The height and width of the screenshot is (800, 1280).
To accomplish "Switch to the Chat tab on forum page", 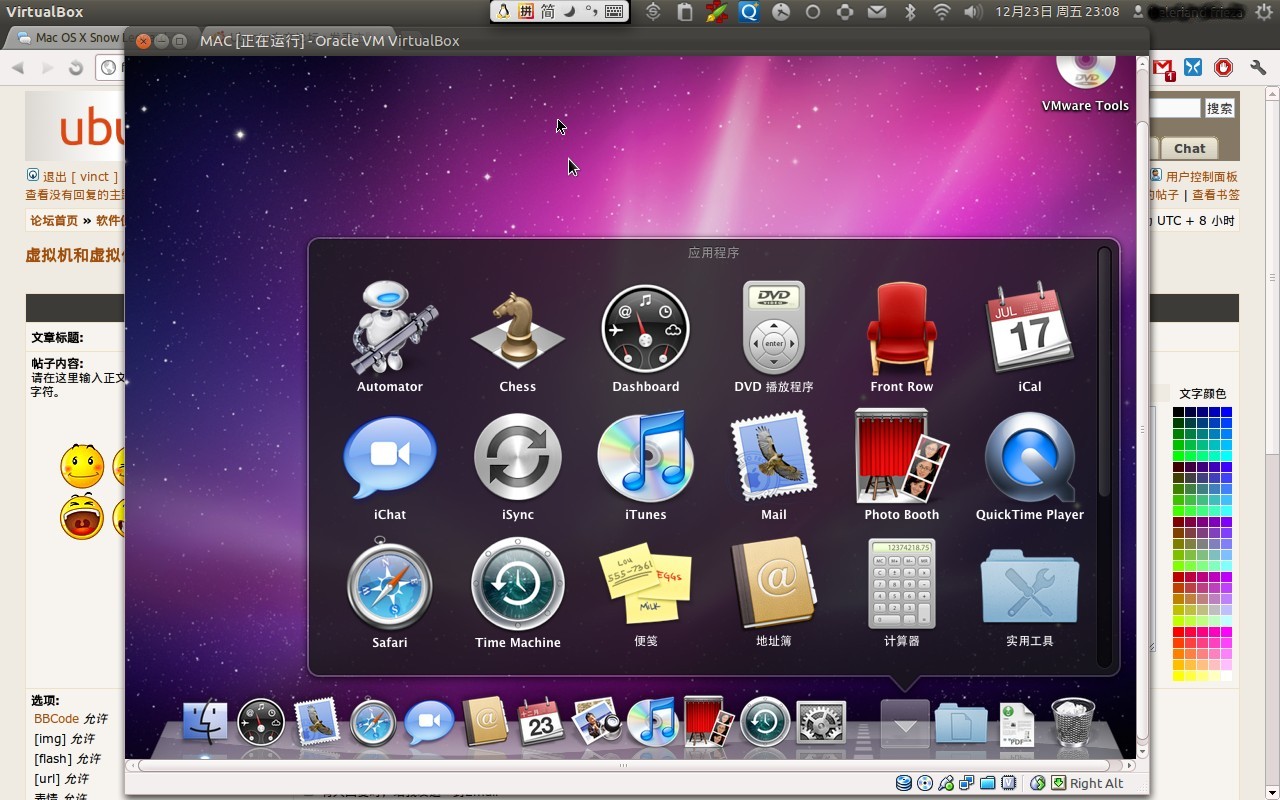I will (x=1189, y=148).
